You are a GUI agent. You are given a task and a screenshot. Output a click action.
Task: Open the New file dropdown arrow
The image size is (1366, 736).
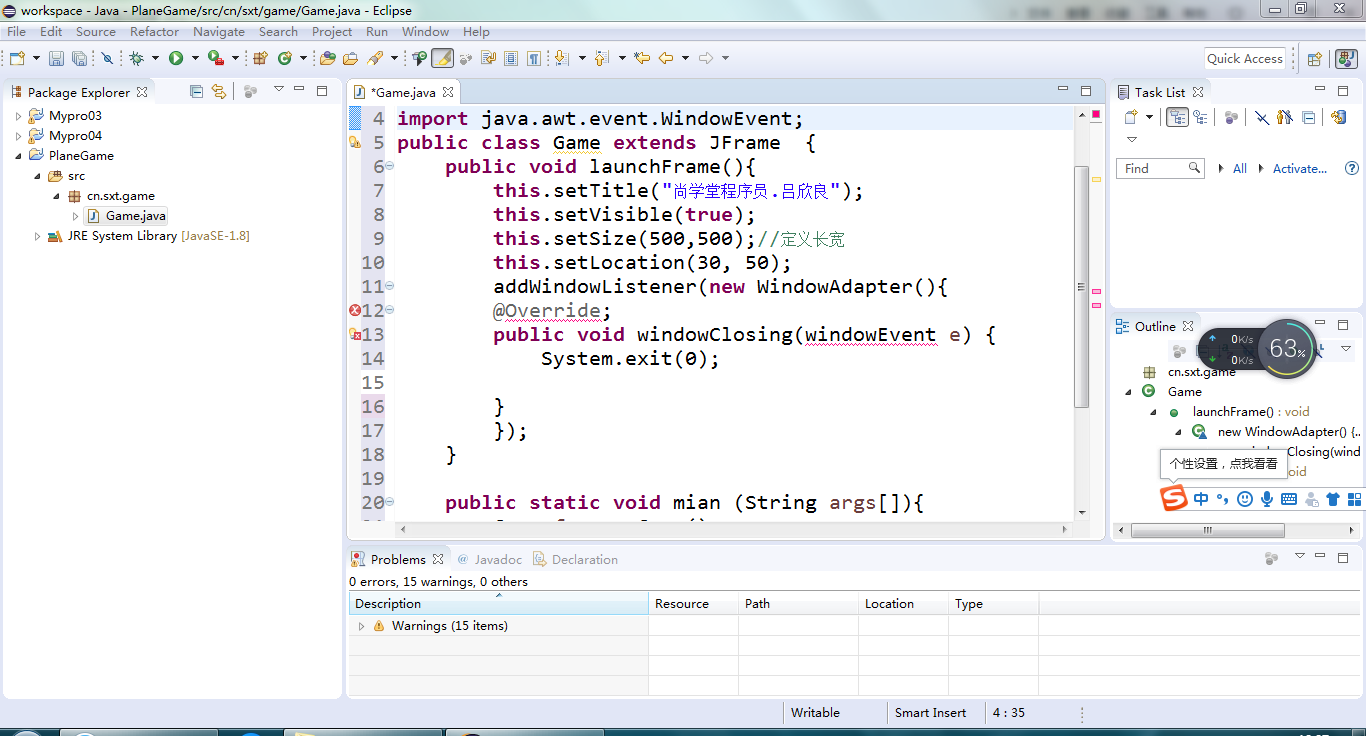[36, 58]
